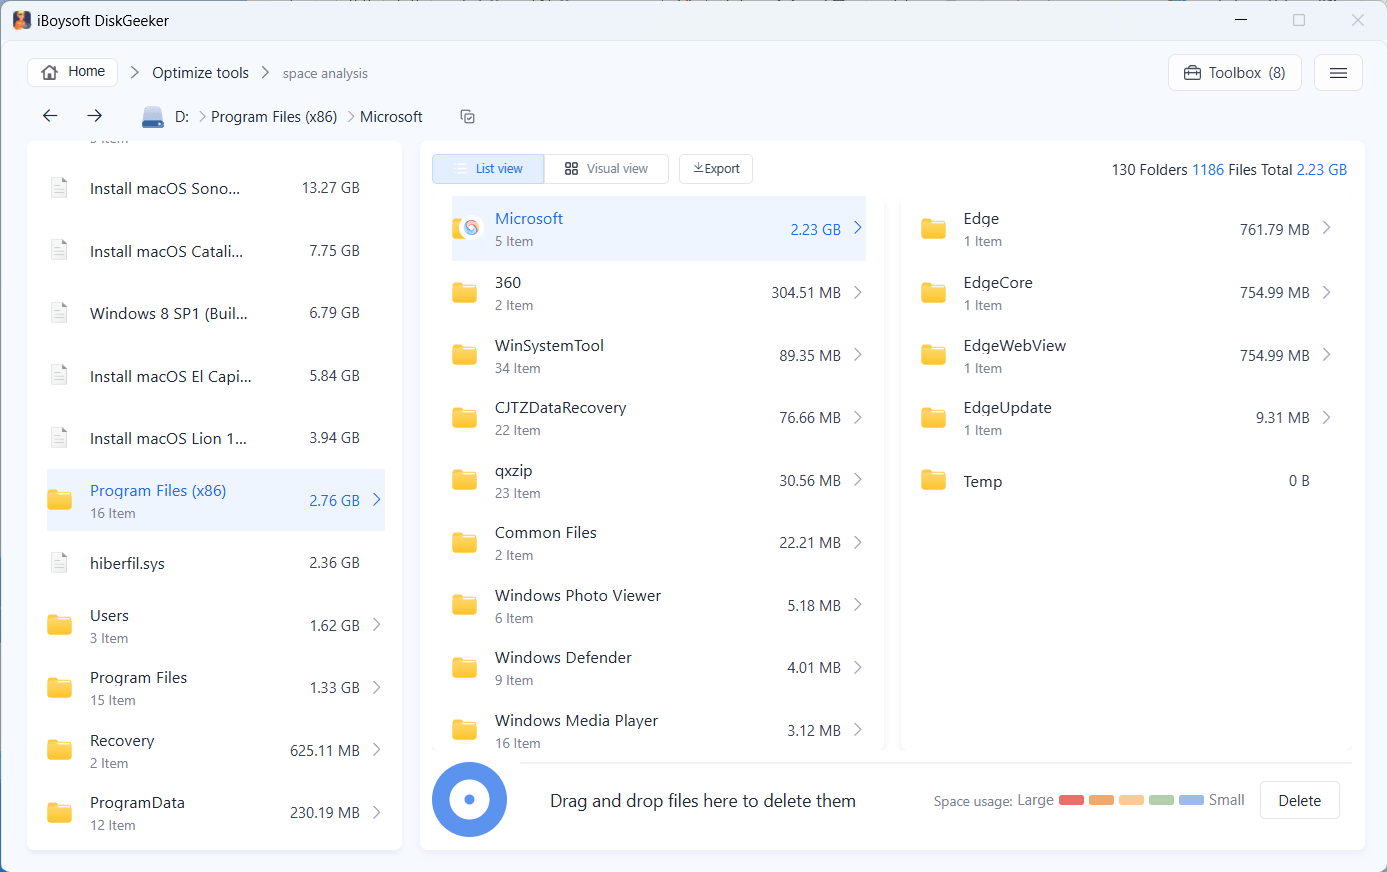Screen dimensions: 1387x872
Task: Click the copy path icon after Microsoft
Action: coord(467,117)
